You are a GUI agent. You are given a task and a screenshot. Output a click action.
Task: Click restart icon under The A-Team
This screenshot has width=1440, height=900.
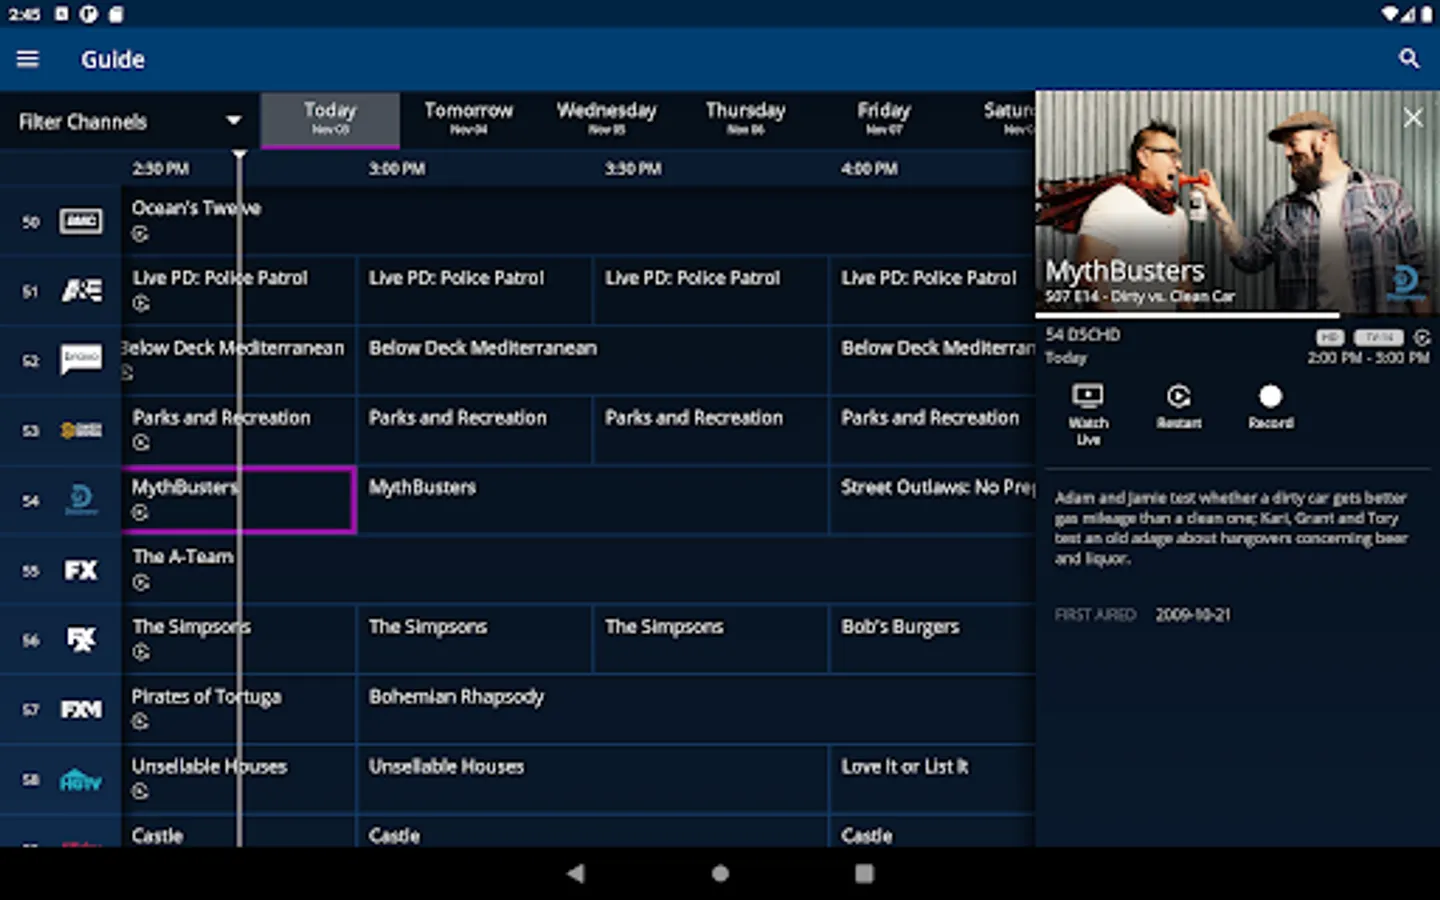point(140,583)
